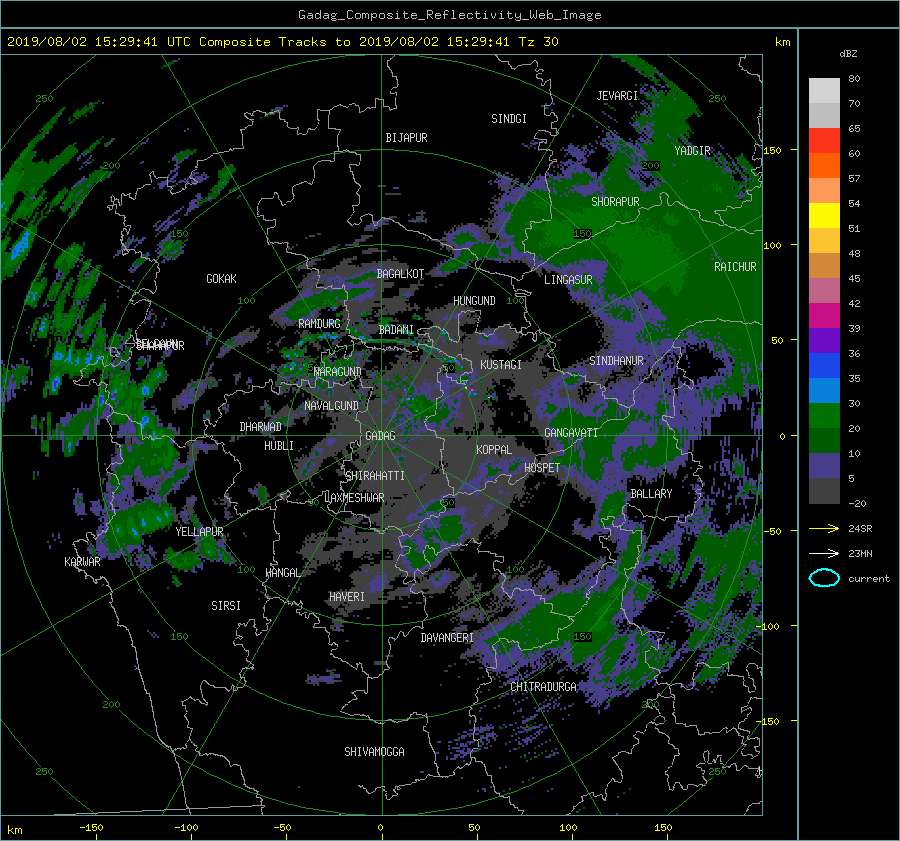This screenshot has height=841, width=900.
Task: Click the SINDHANUR city label
Action: point(616,361)
